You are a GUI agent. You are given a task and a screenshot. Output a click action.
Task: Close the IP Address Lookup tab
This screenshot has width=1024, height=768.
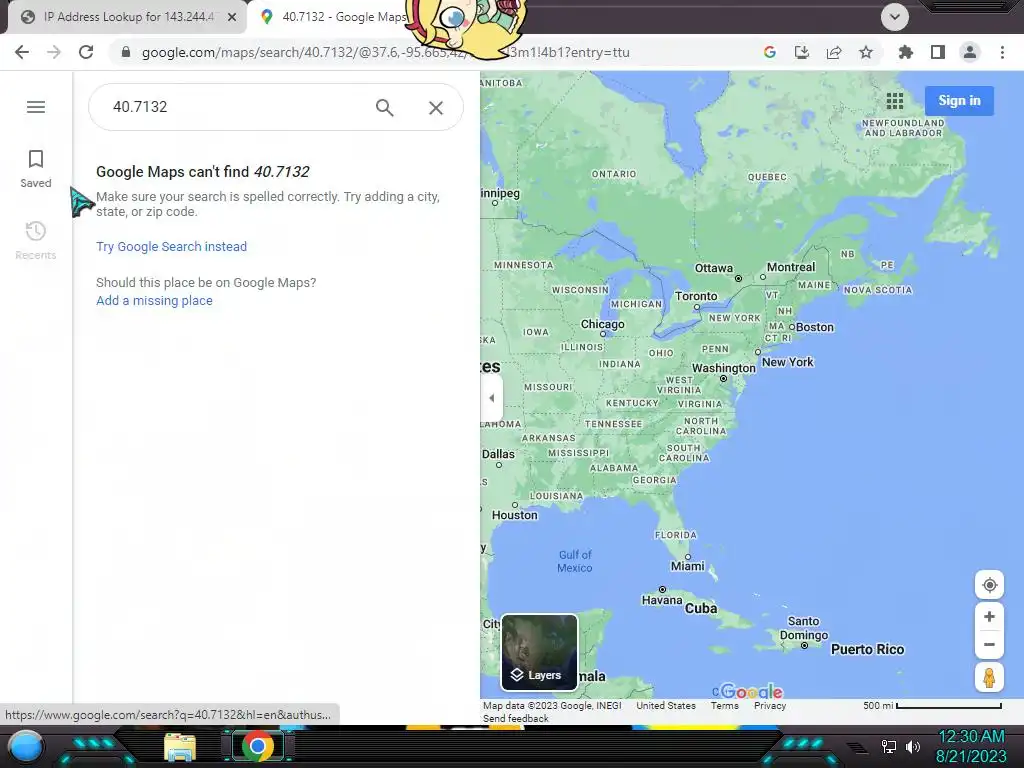point(232,17)
